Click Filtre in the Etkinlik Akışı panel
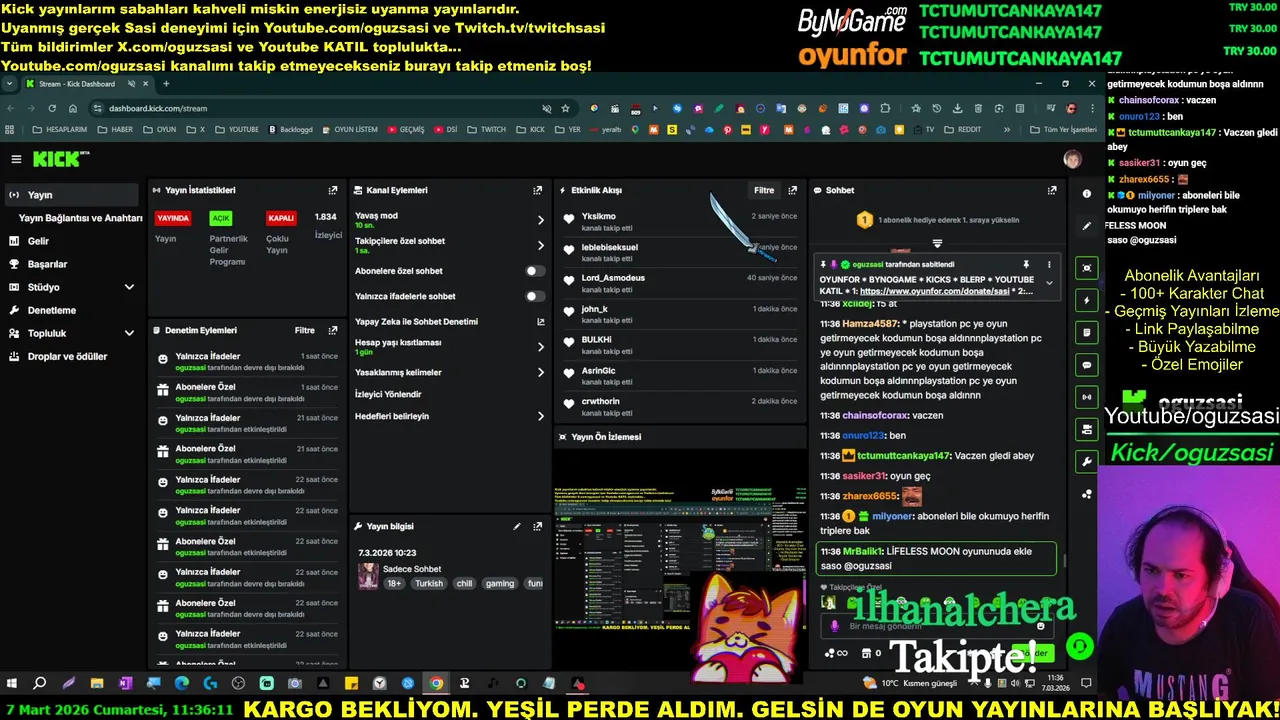 point(764,190)
